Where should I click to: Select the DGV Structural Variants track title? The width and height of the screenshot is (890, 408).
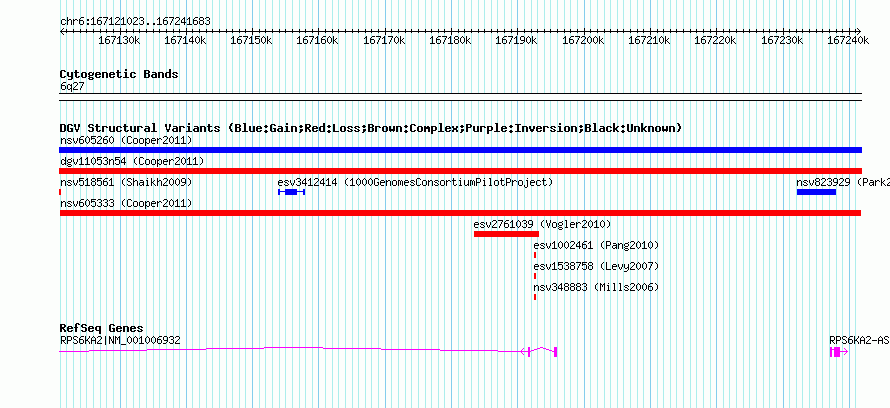[x=371, y=128]
